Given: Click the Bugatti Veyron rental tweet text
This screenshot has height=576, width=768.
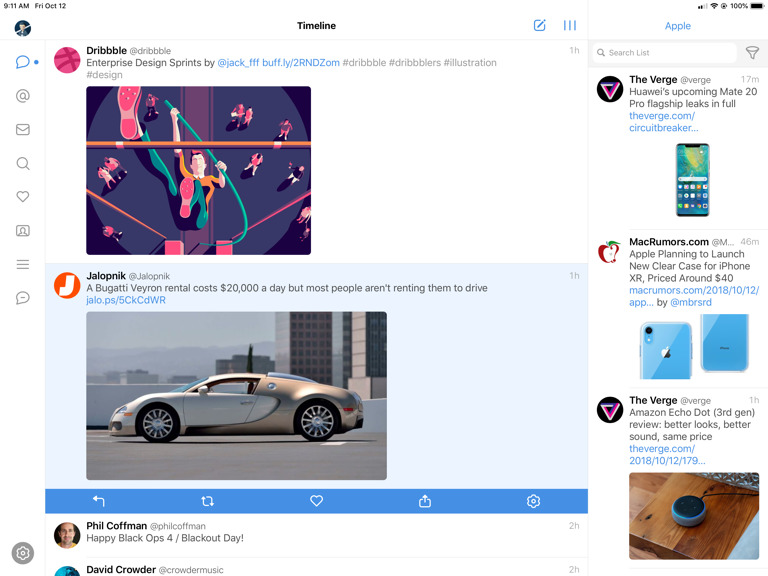Looking at the screenshot, I should click(x=287, y=288).
